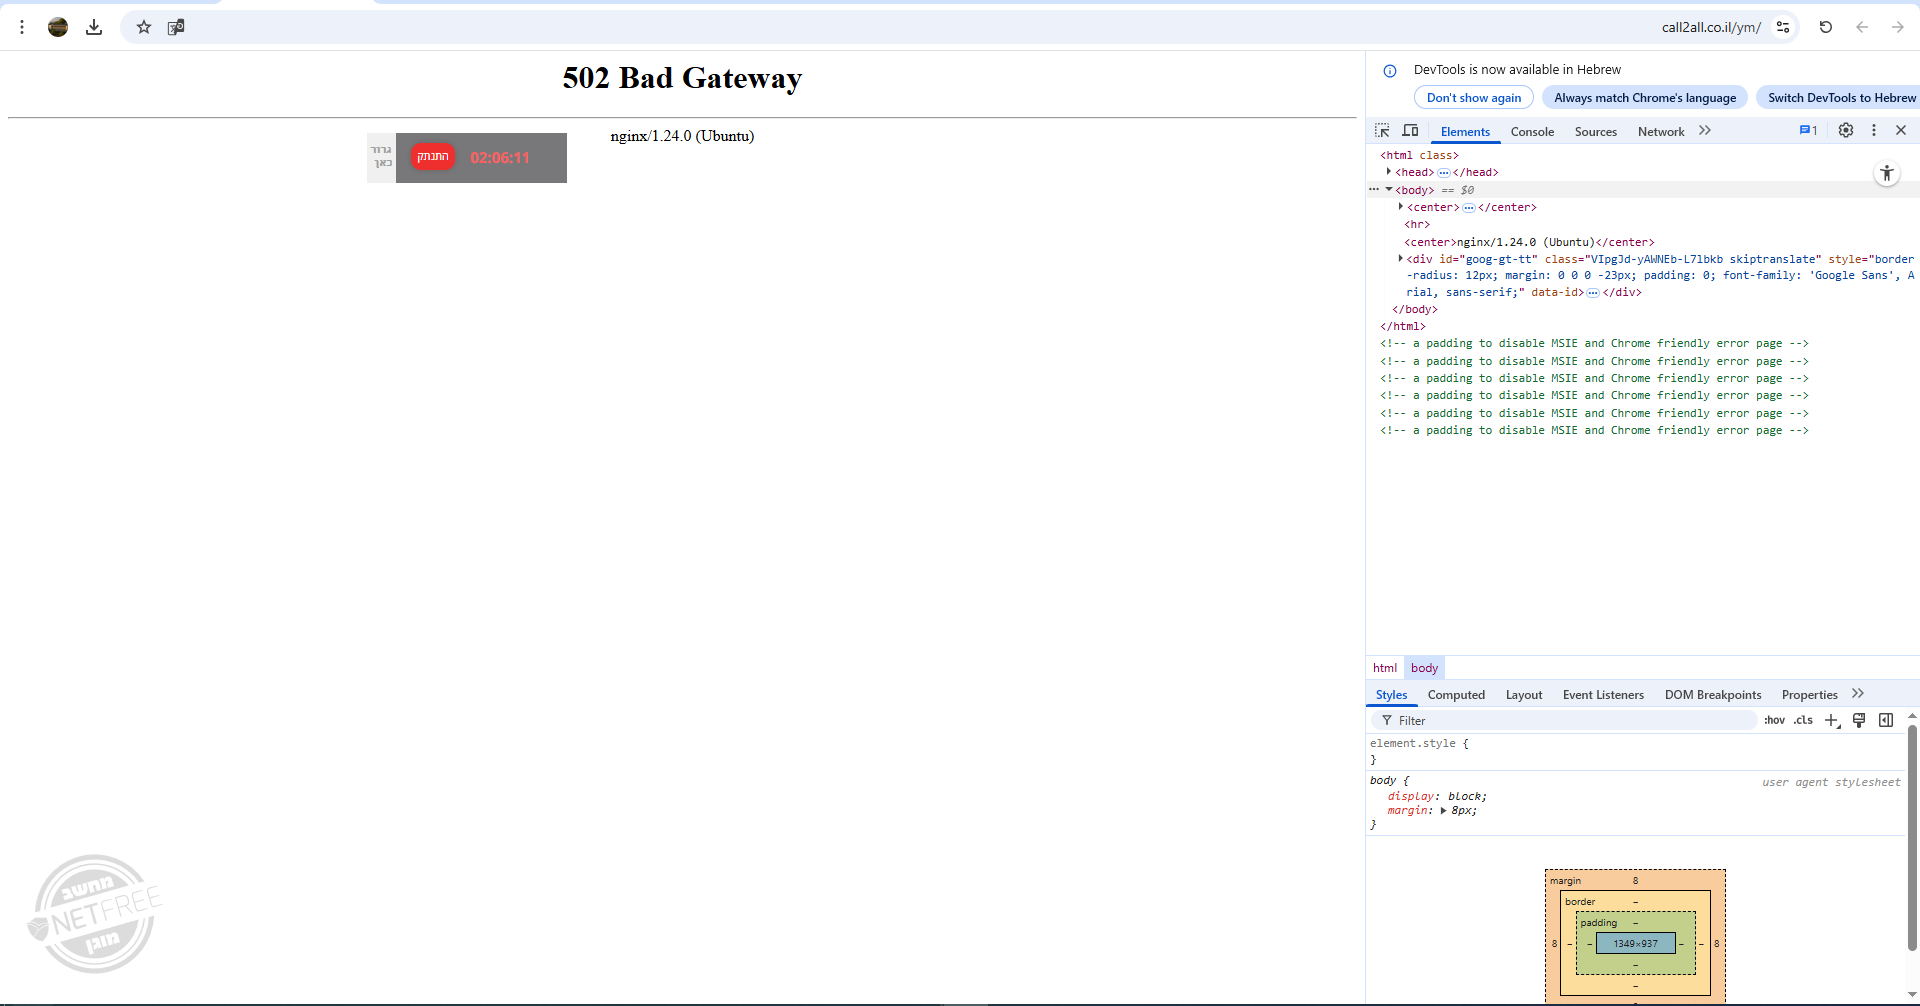Click the body row actions ellipsis
The height and width of the screenshot is (1006, 1920).
(1374, 189)
